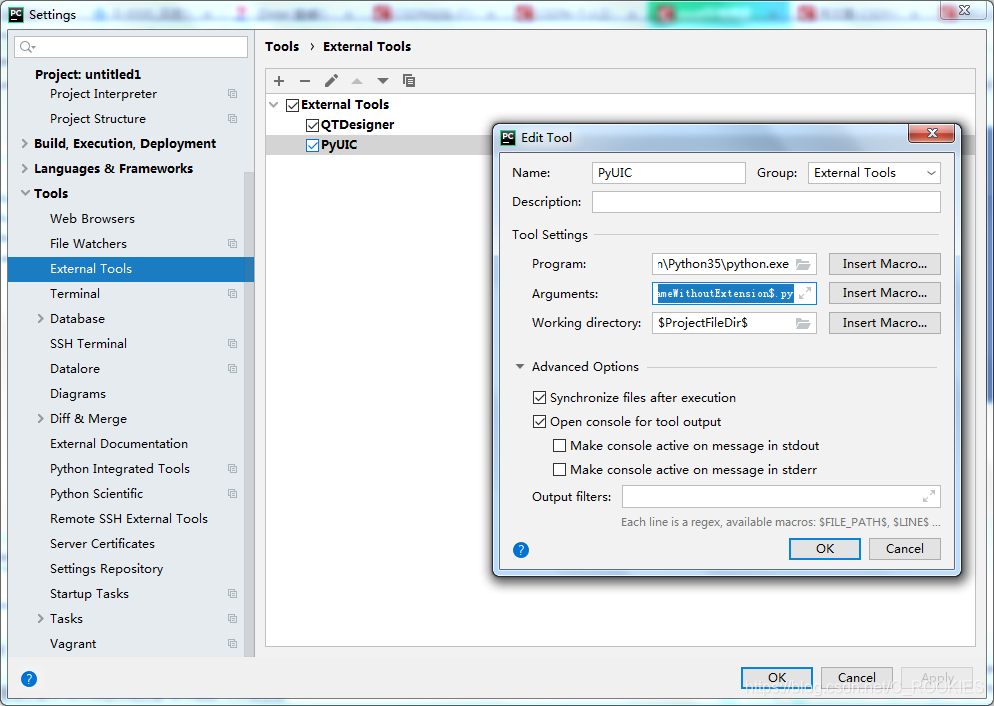Image resolution: width=994 pixels, height=706 pixels.
Task: Open Remote SSH External Tools page
Action: click(x=127, y=518)
